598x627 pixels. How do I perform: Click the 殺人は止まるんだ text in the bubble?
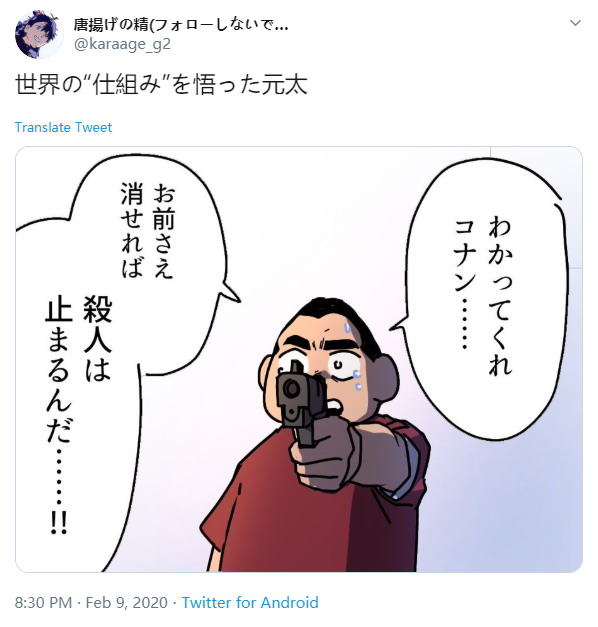click(x=78, y=416)
